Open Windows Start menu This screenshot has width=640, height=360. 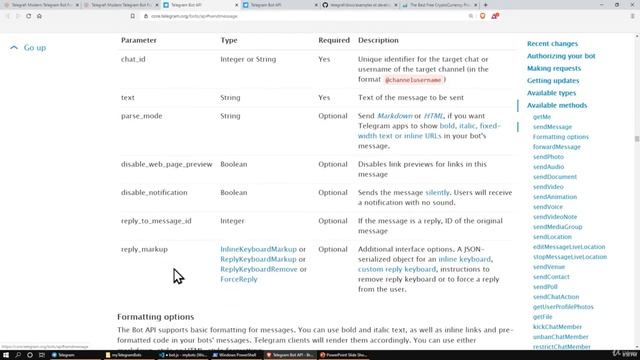point(6,355)
